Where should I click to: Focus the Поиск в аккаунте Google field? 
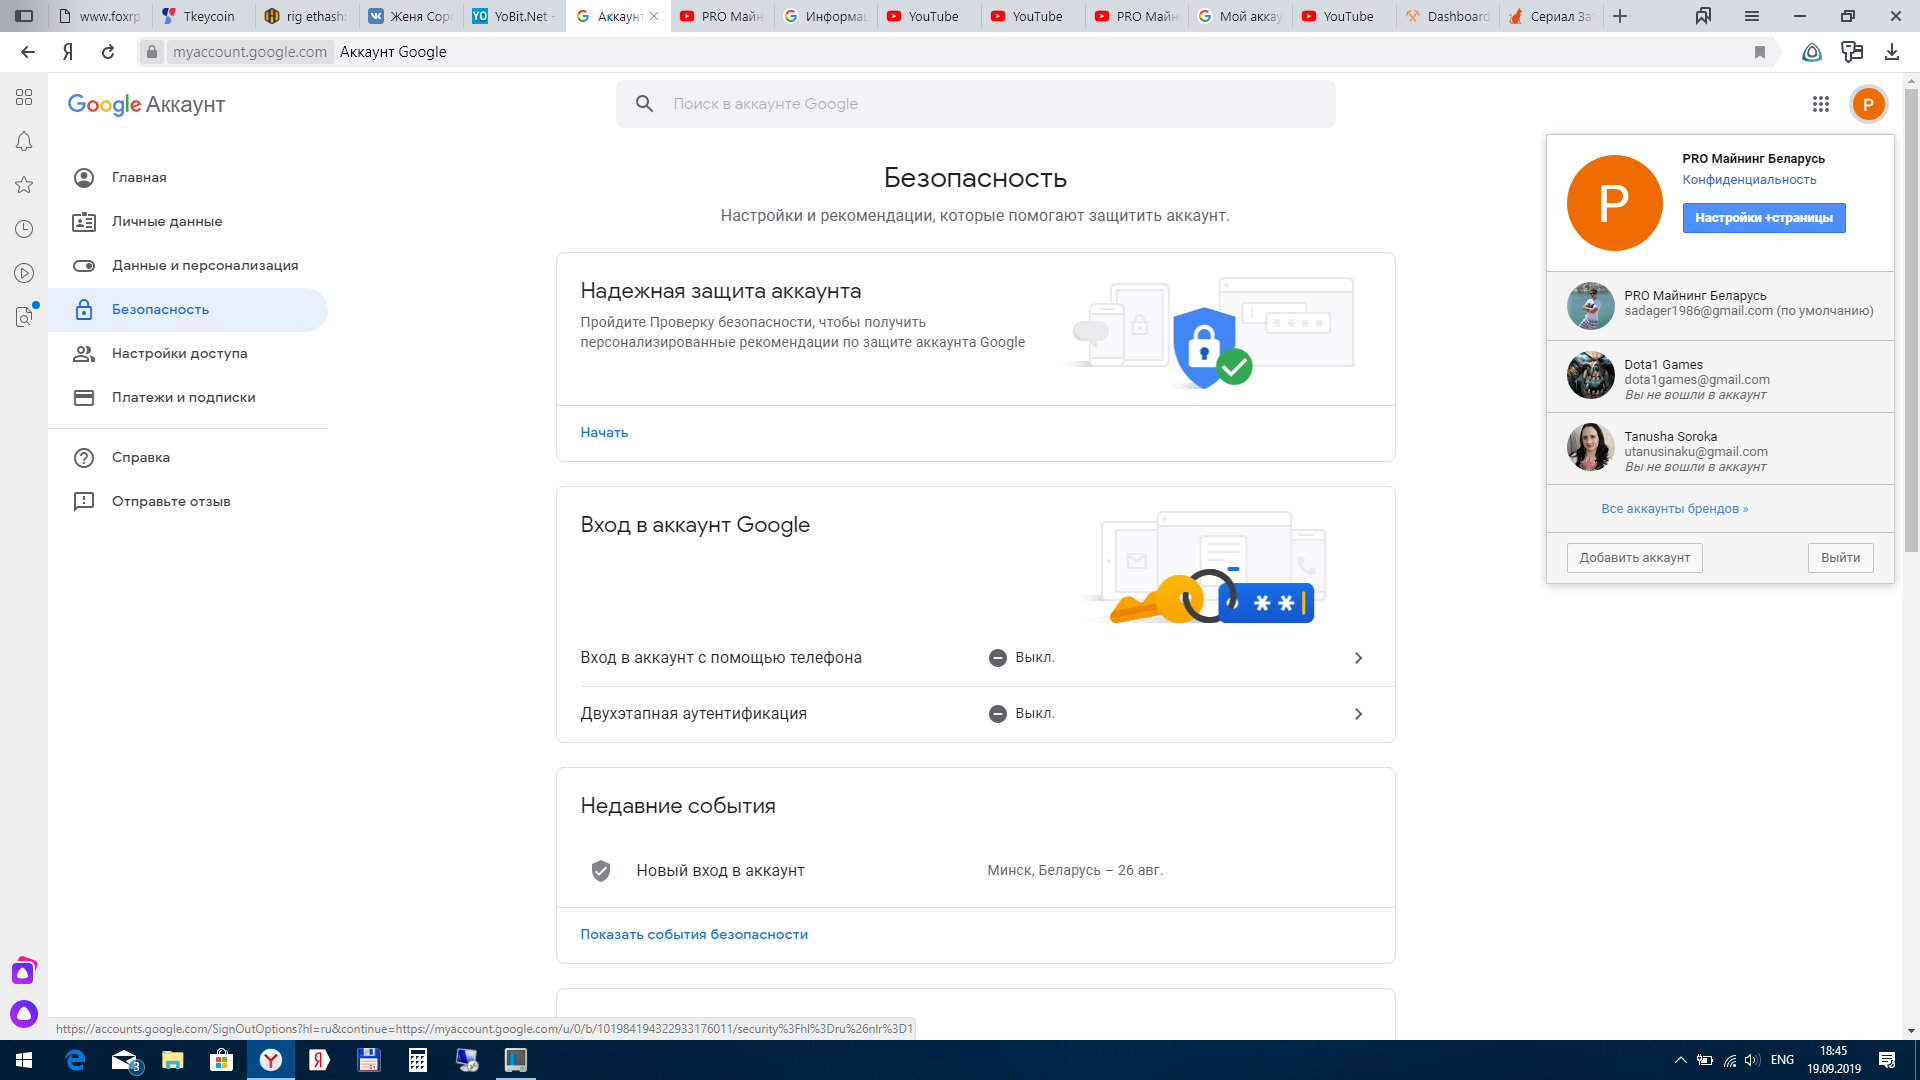[976, 104]
